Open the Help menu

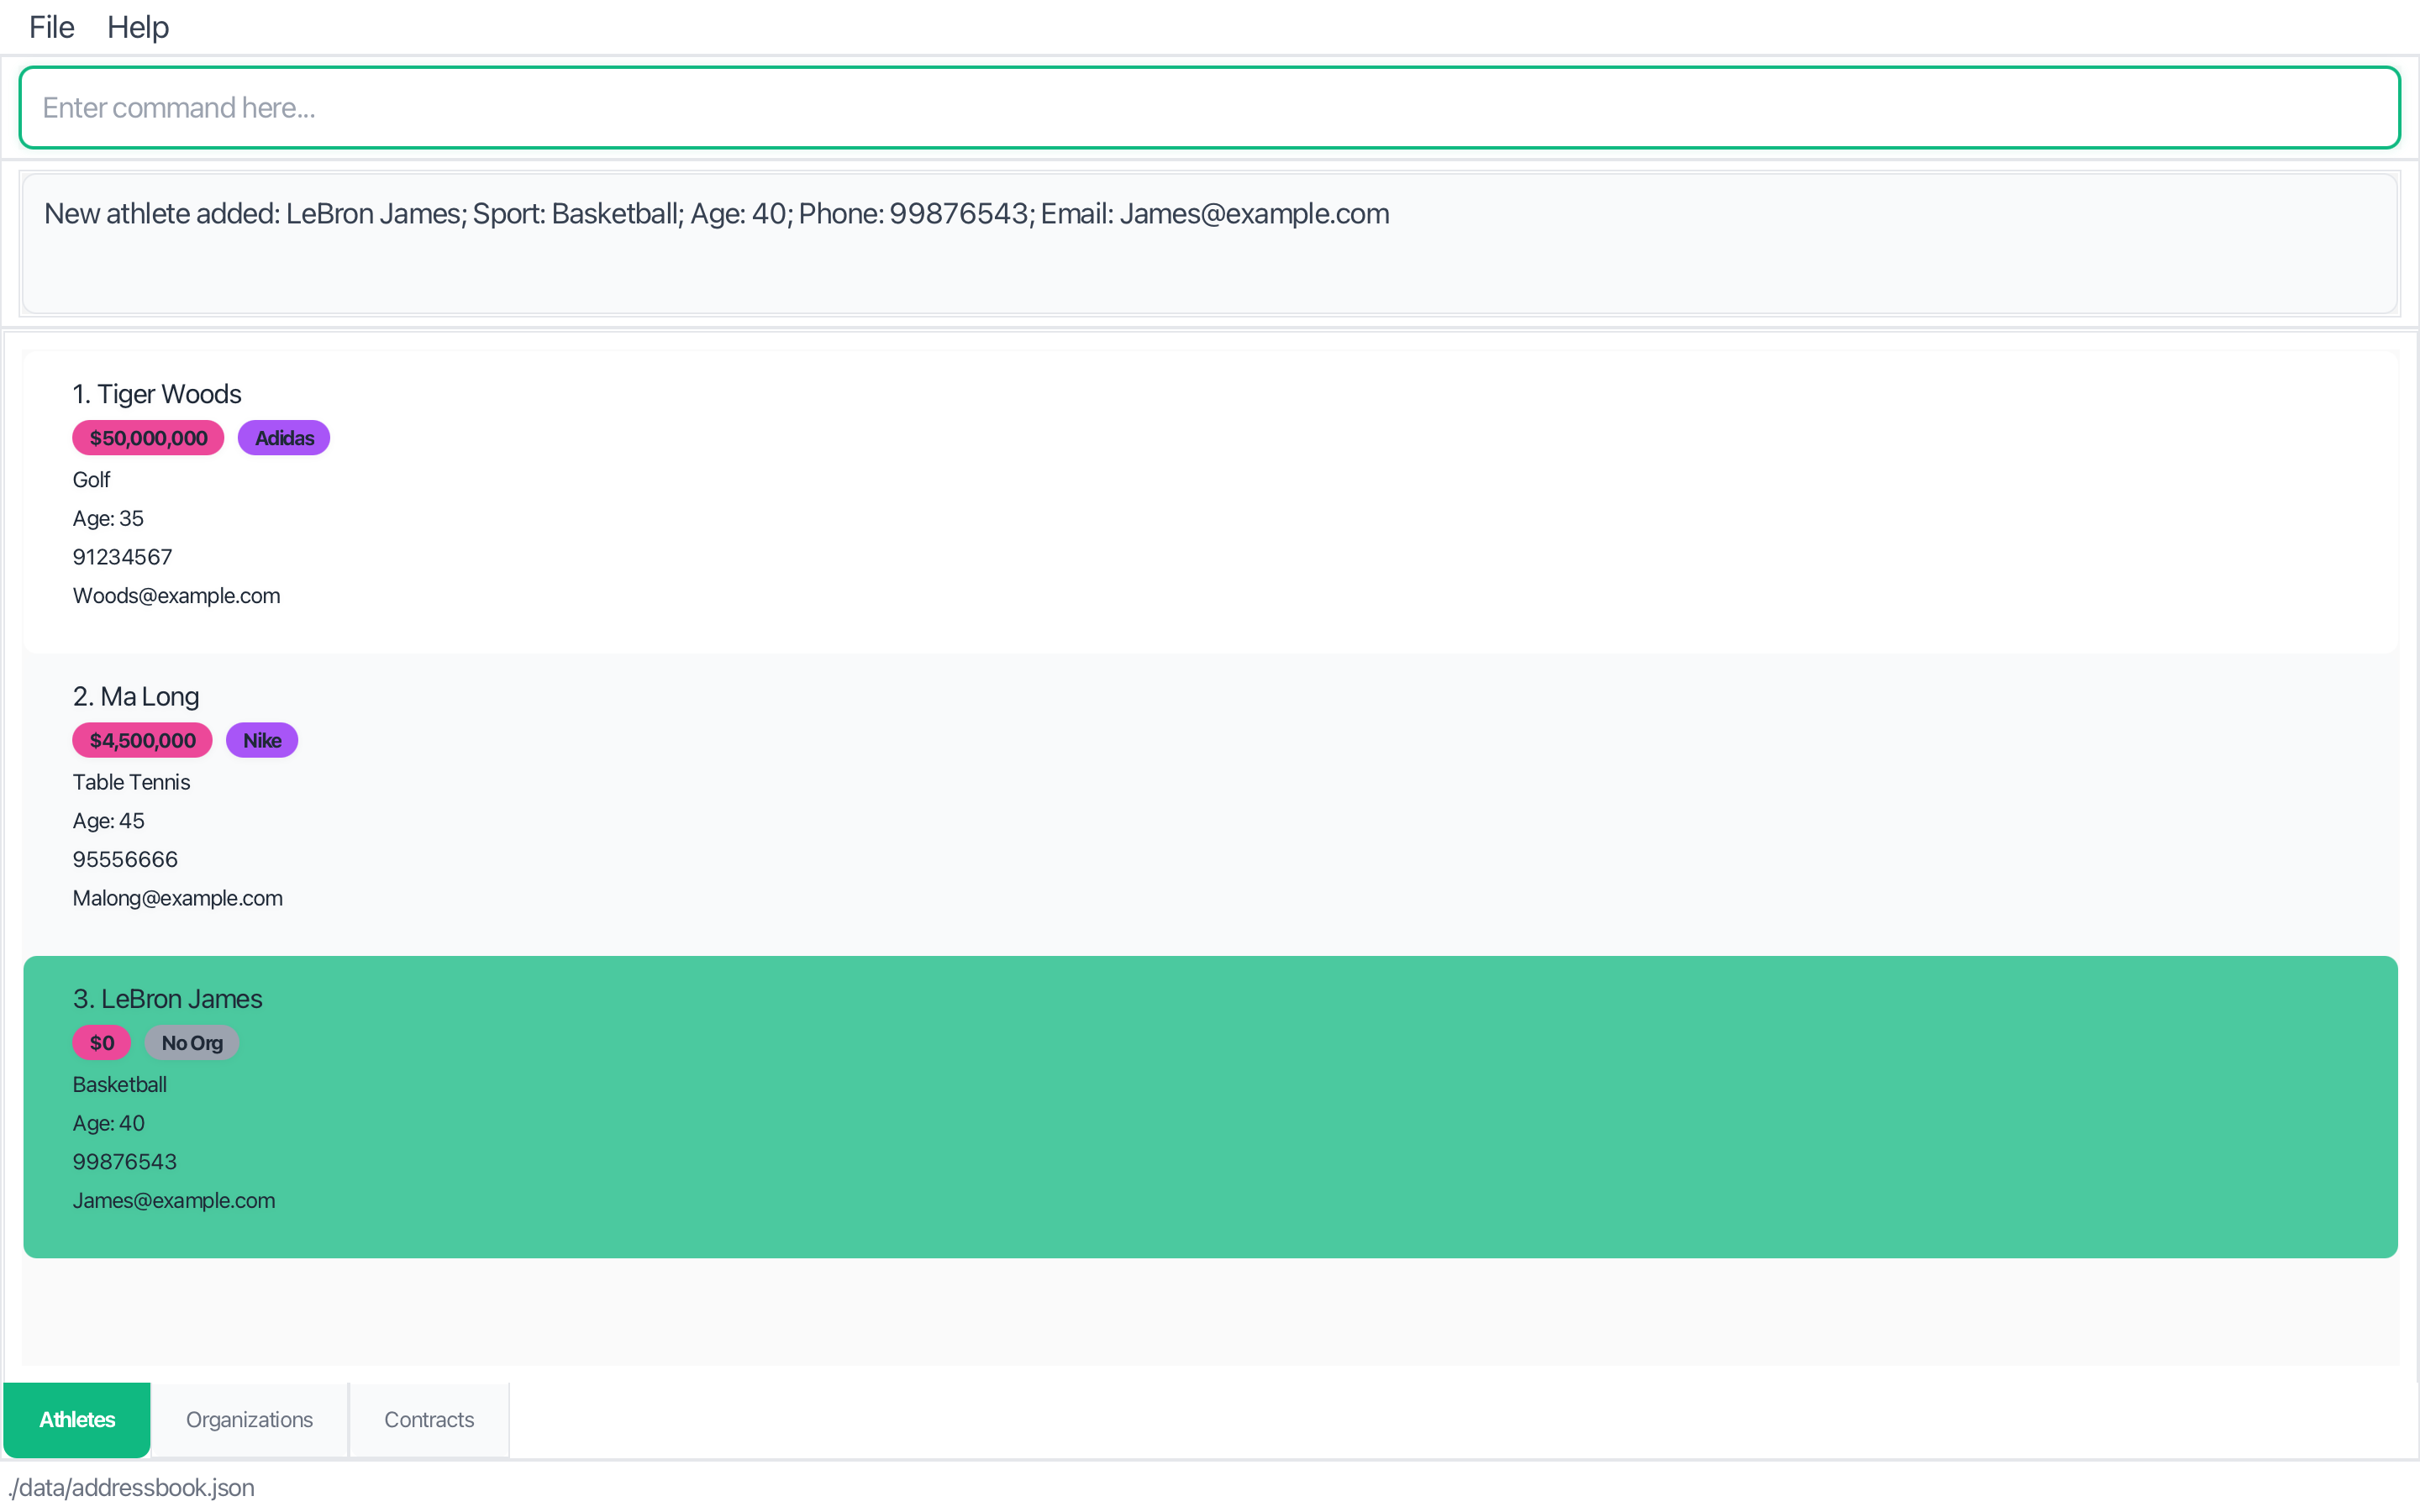pyautogui.click(x=138, y=27)
